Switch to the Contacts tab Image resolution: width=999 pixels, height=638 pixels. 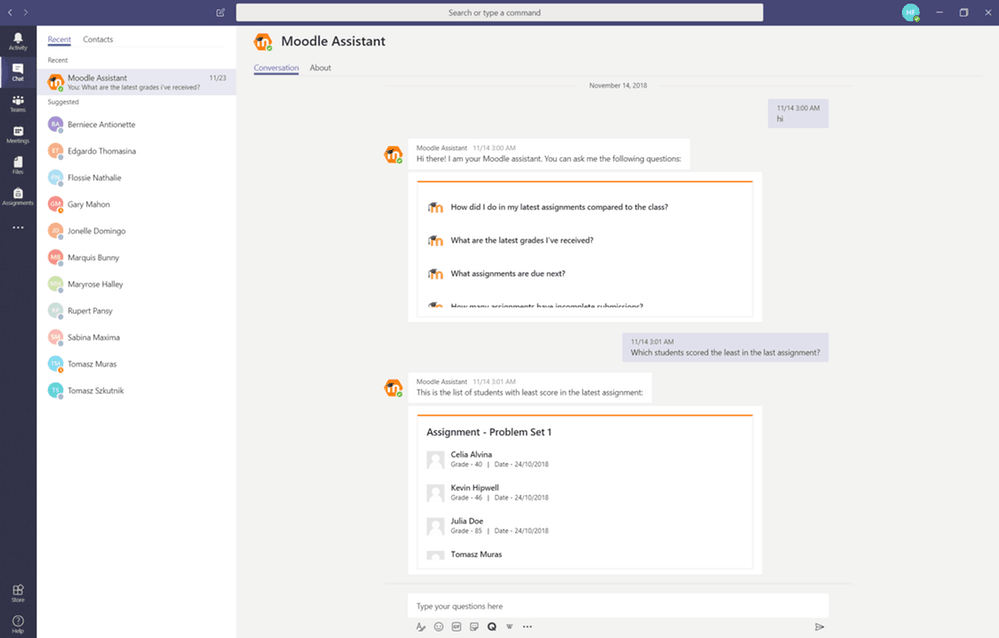[98, 40]
